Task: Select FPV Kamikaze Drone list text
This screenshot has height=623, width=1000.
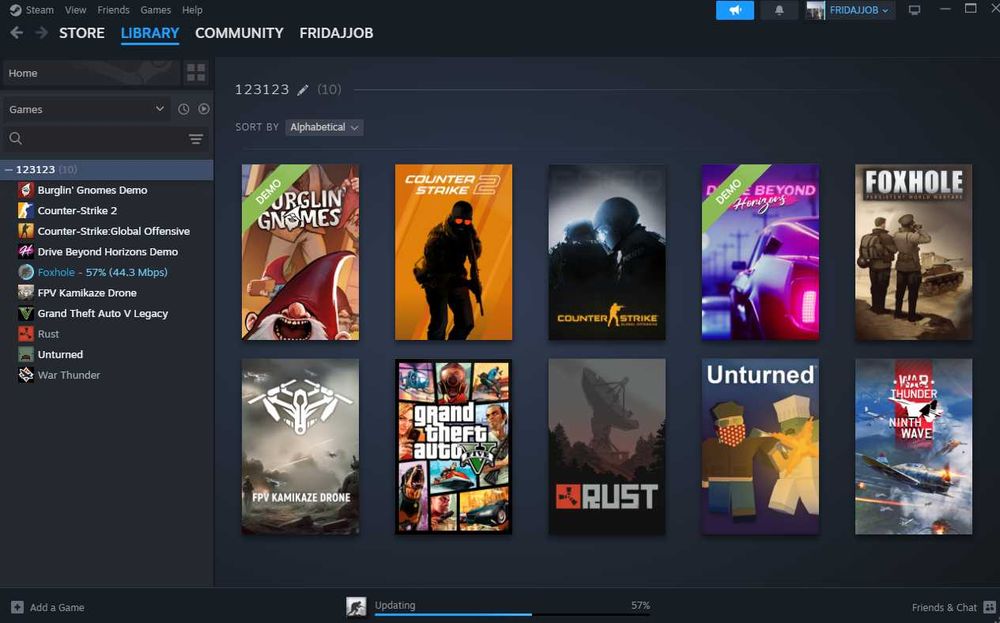Action: click(x=87, y=293)
